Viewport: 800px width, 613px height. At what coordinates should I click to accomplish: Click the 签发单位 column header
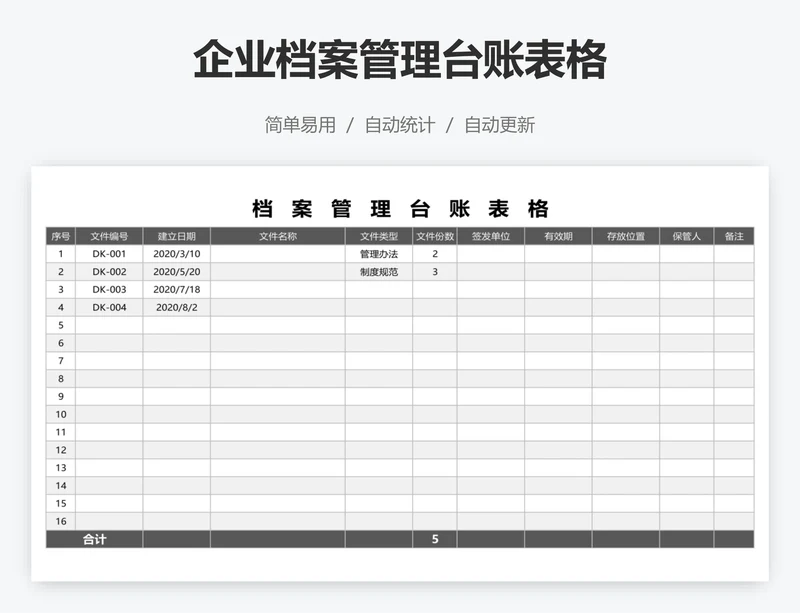coord(491,236)
